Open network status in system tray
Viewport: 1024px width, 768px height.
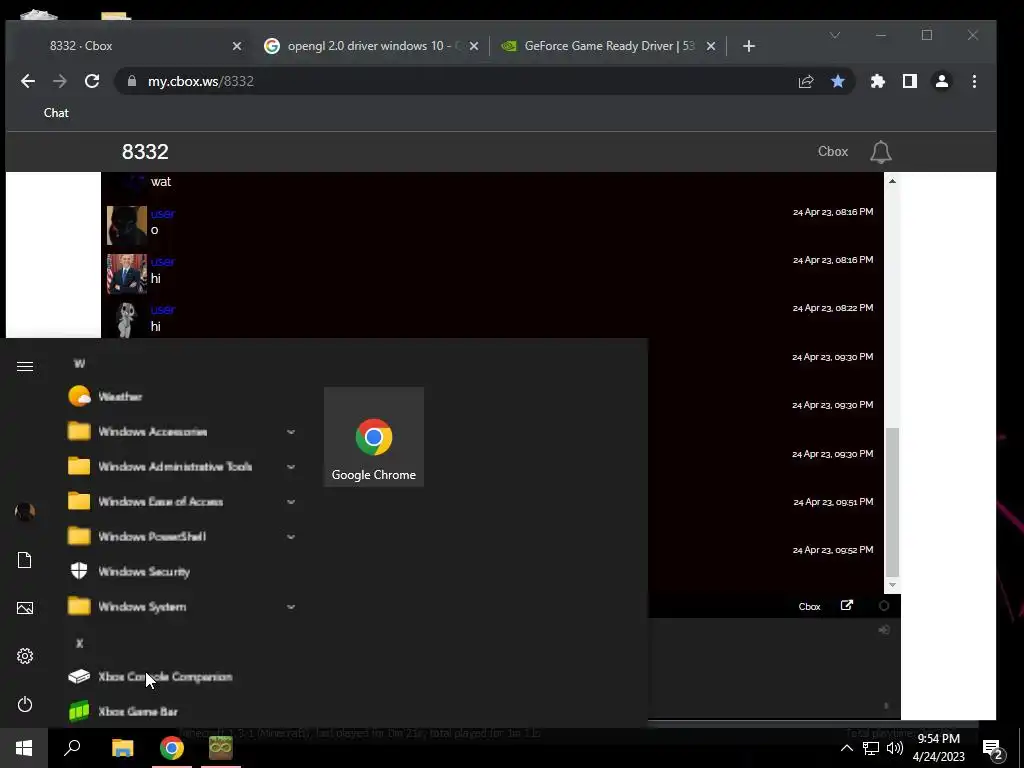[x=871, y=748]
